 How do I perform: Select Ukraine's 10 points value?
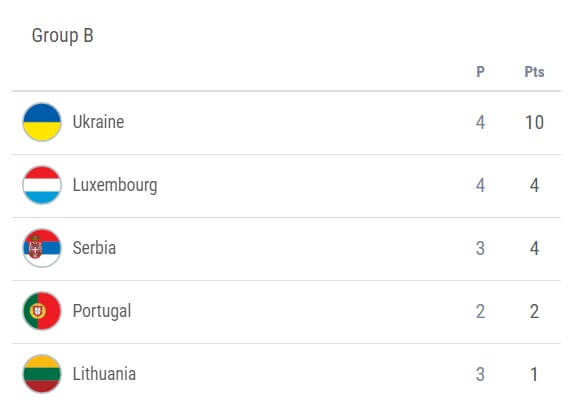pyautogui.click(x=534, y=123)
